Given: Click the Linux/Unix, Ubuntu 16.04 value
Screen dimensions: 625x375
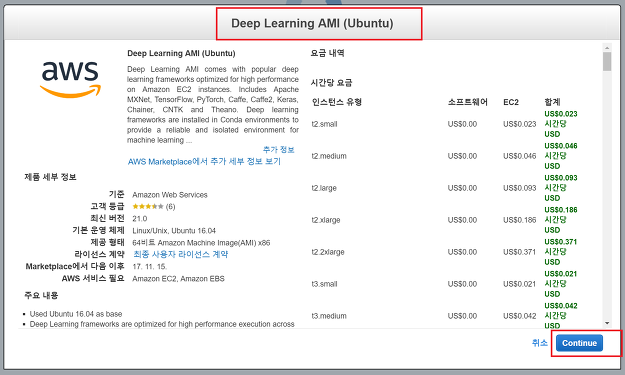Looking at the screenshot, I should (174, 230).
